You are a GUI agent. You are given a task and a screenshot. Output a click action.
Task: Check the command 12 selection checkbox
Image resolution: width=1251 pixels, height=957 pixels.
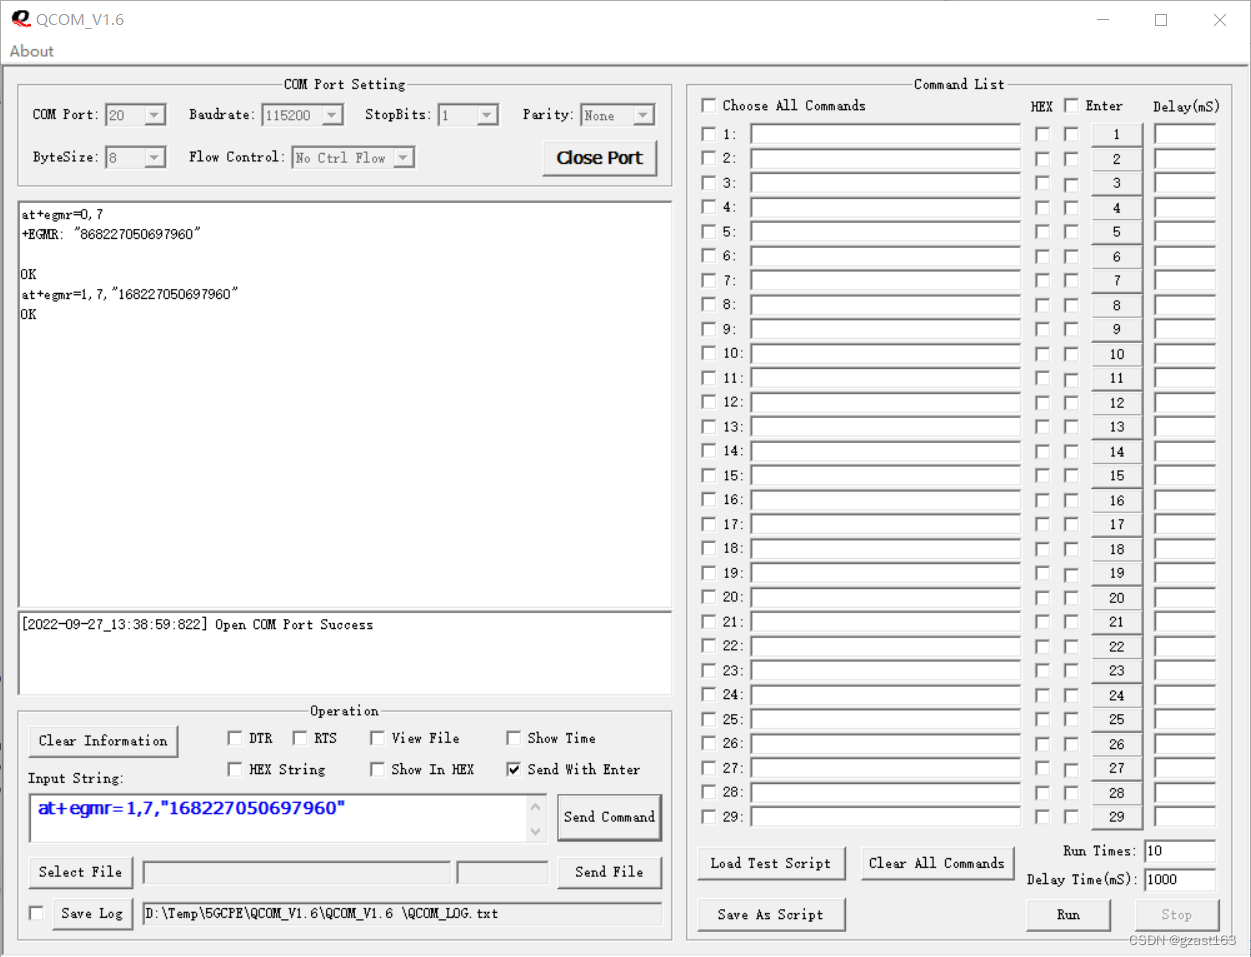[x=709, y=402]
